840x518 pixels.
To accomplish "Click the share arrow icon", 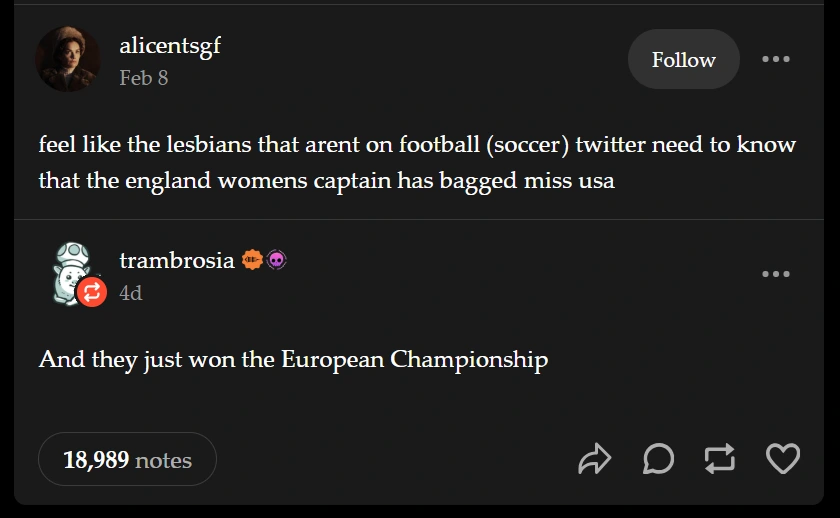I will click(x=595, y=459).
